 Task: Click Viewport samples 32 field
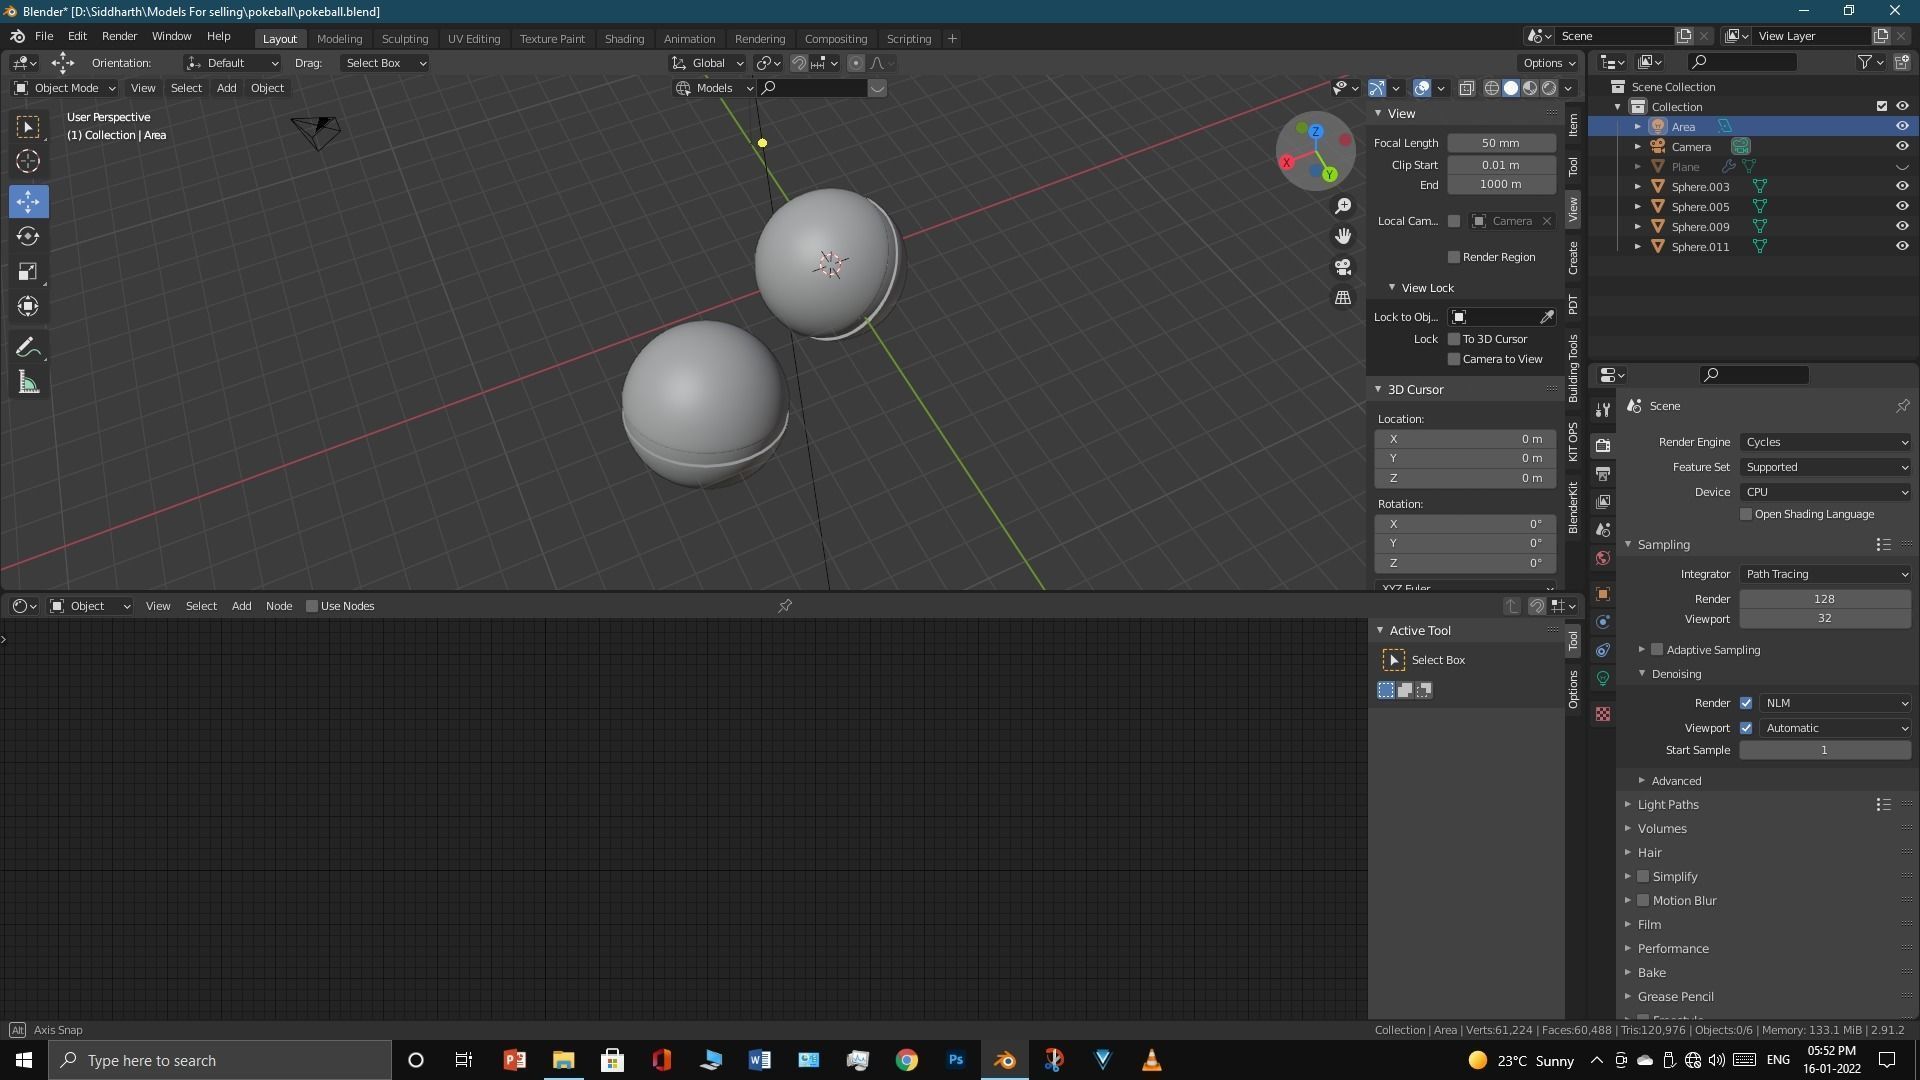1825,619
